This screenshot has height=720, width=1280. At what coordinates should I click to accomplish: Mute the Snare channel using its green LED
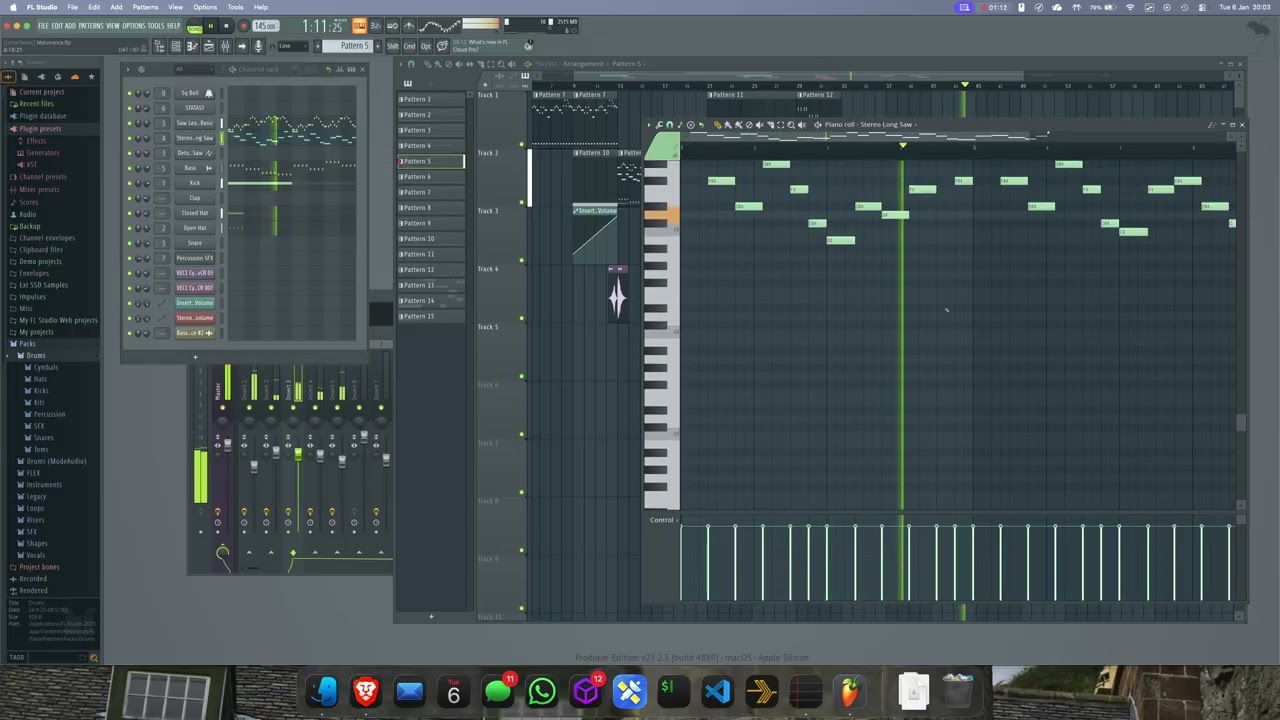pyautogui.click(x=130, y=243)
